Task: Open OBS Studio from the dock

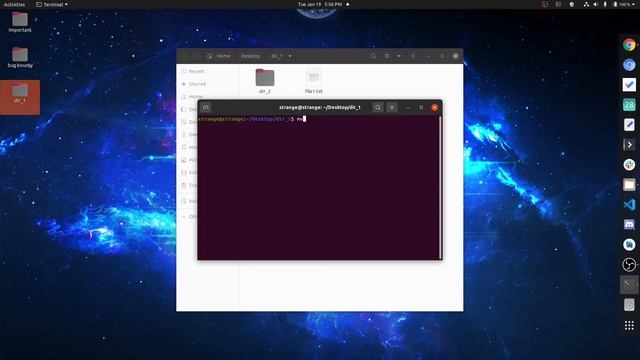Action: point(629,264)
